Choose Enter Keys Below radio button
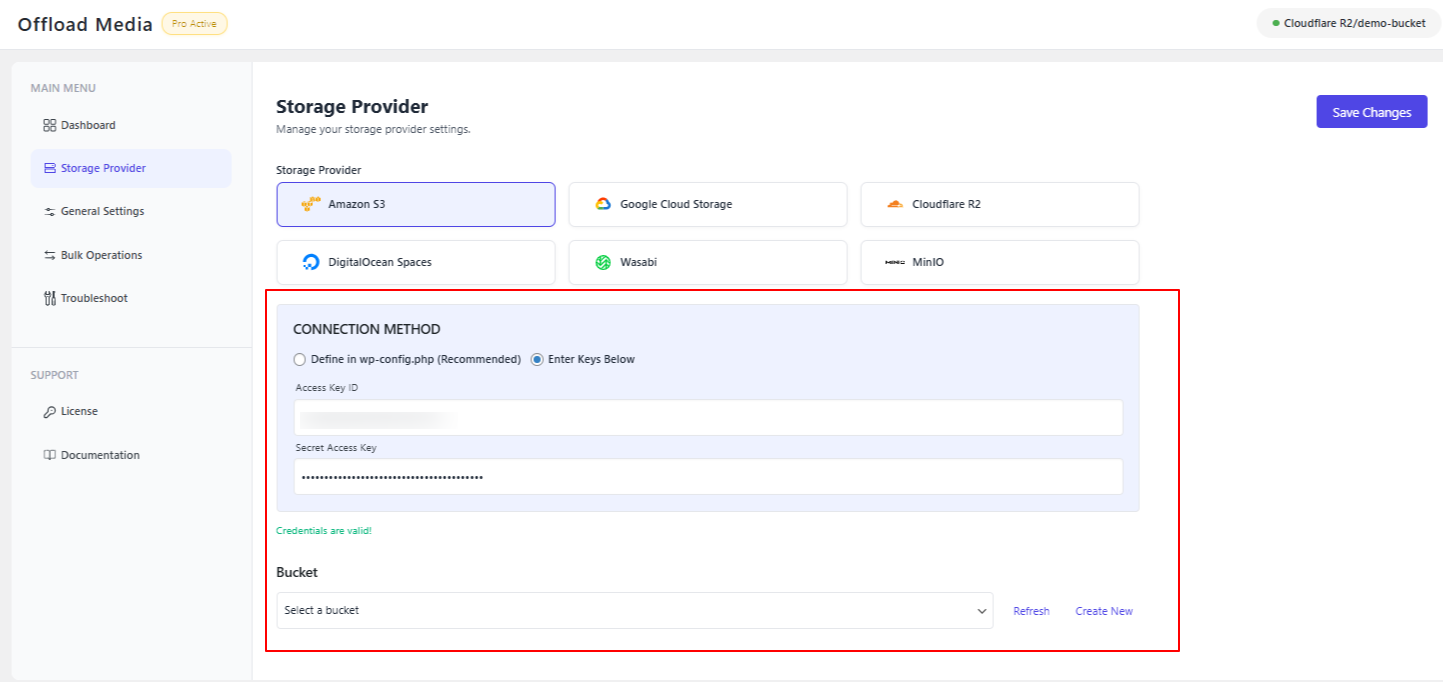The width and height of the screenshot is (1443, 682). point(537,360)
